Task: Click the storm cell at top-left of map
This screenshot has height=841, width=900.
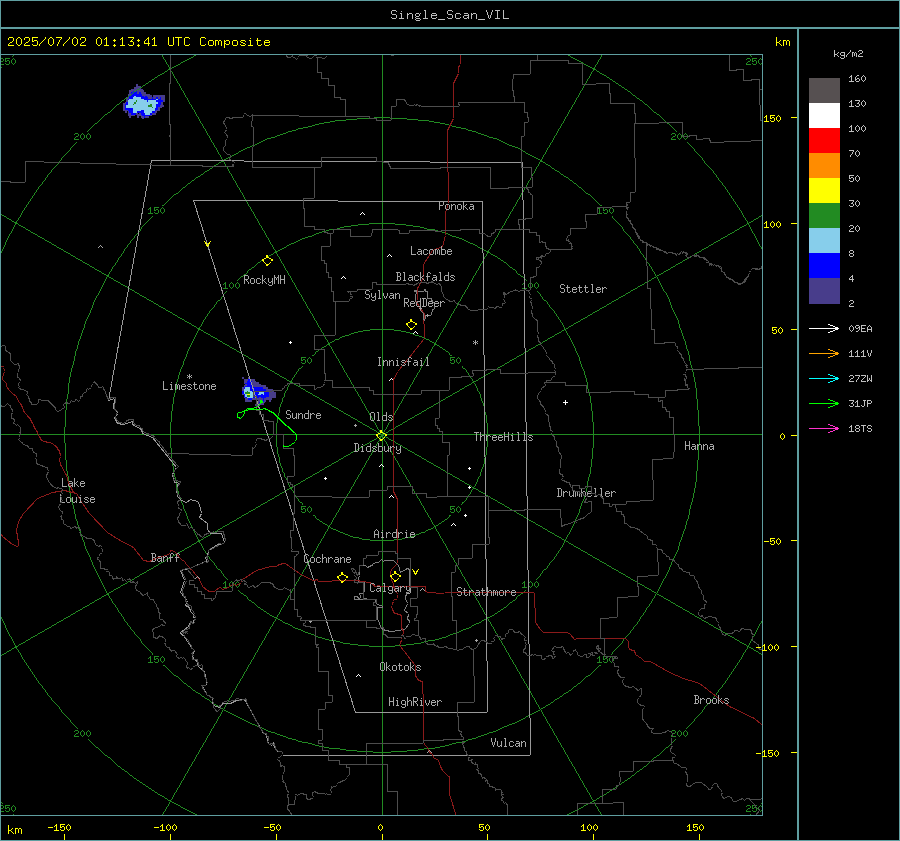Action: click(143, 103)
